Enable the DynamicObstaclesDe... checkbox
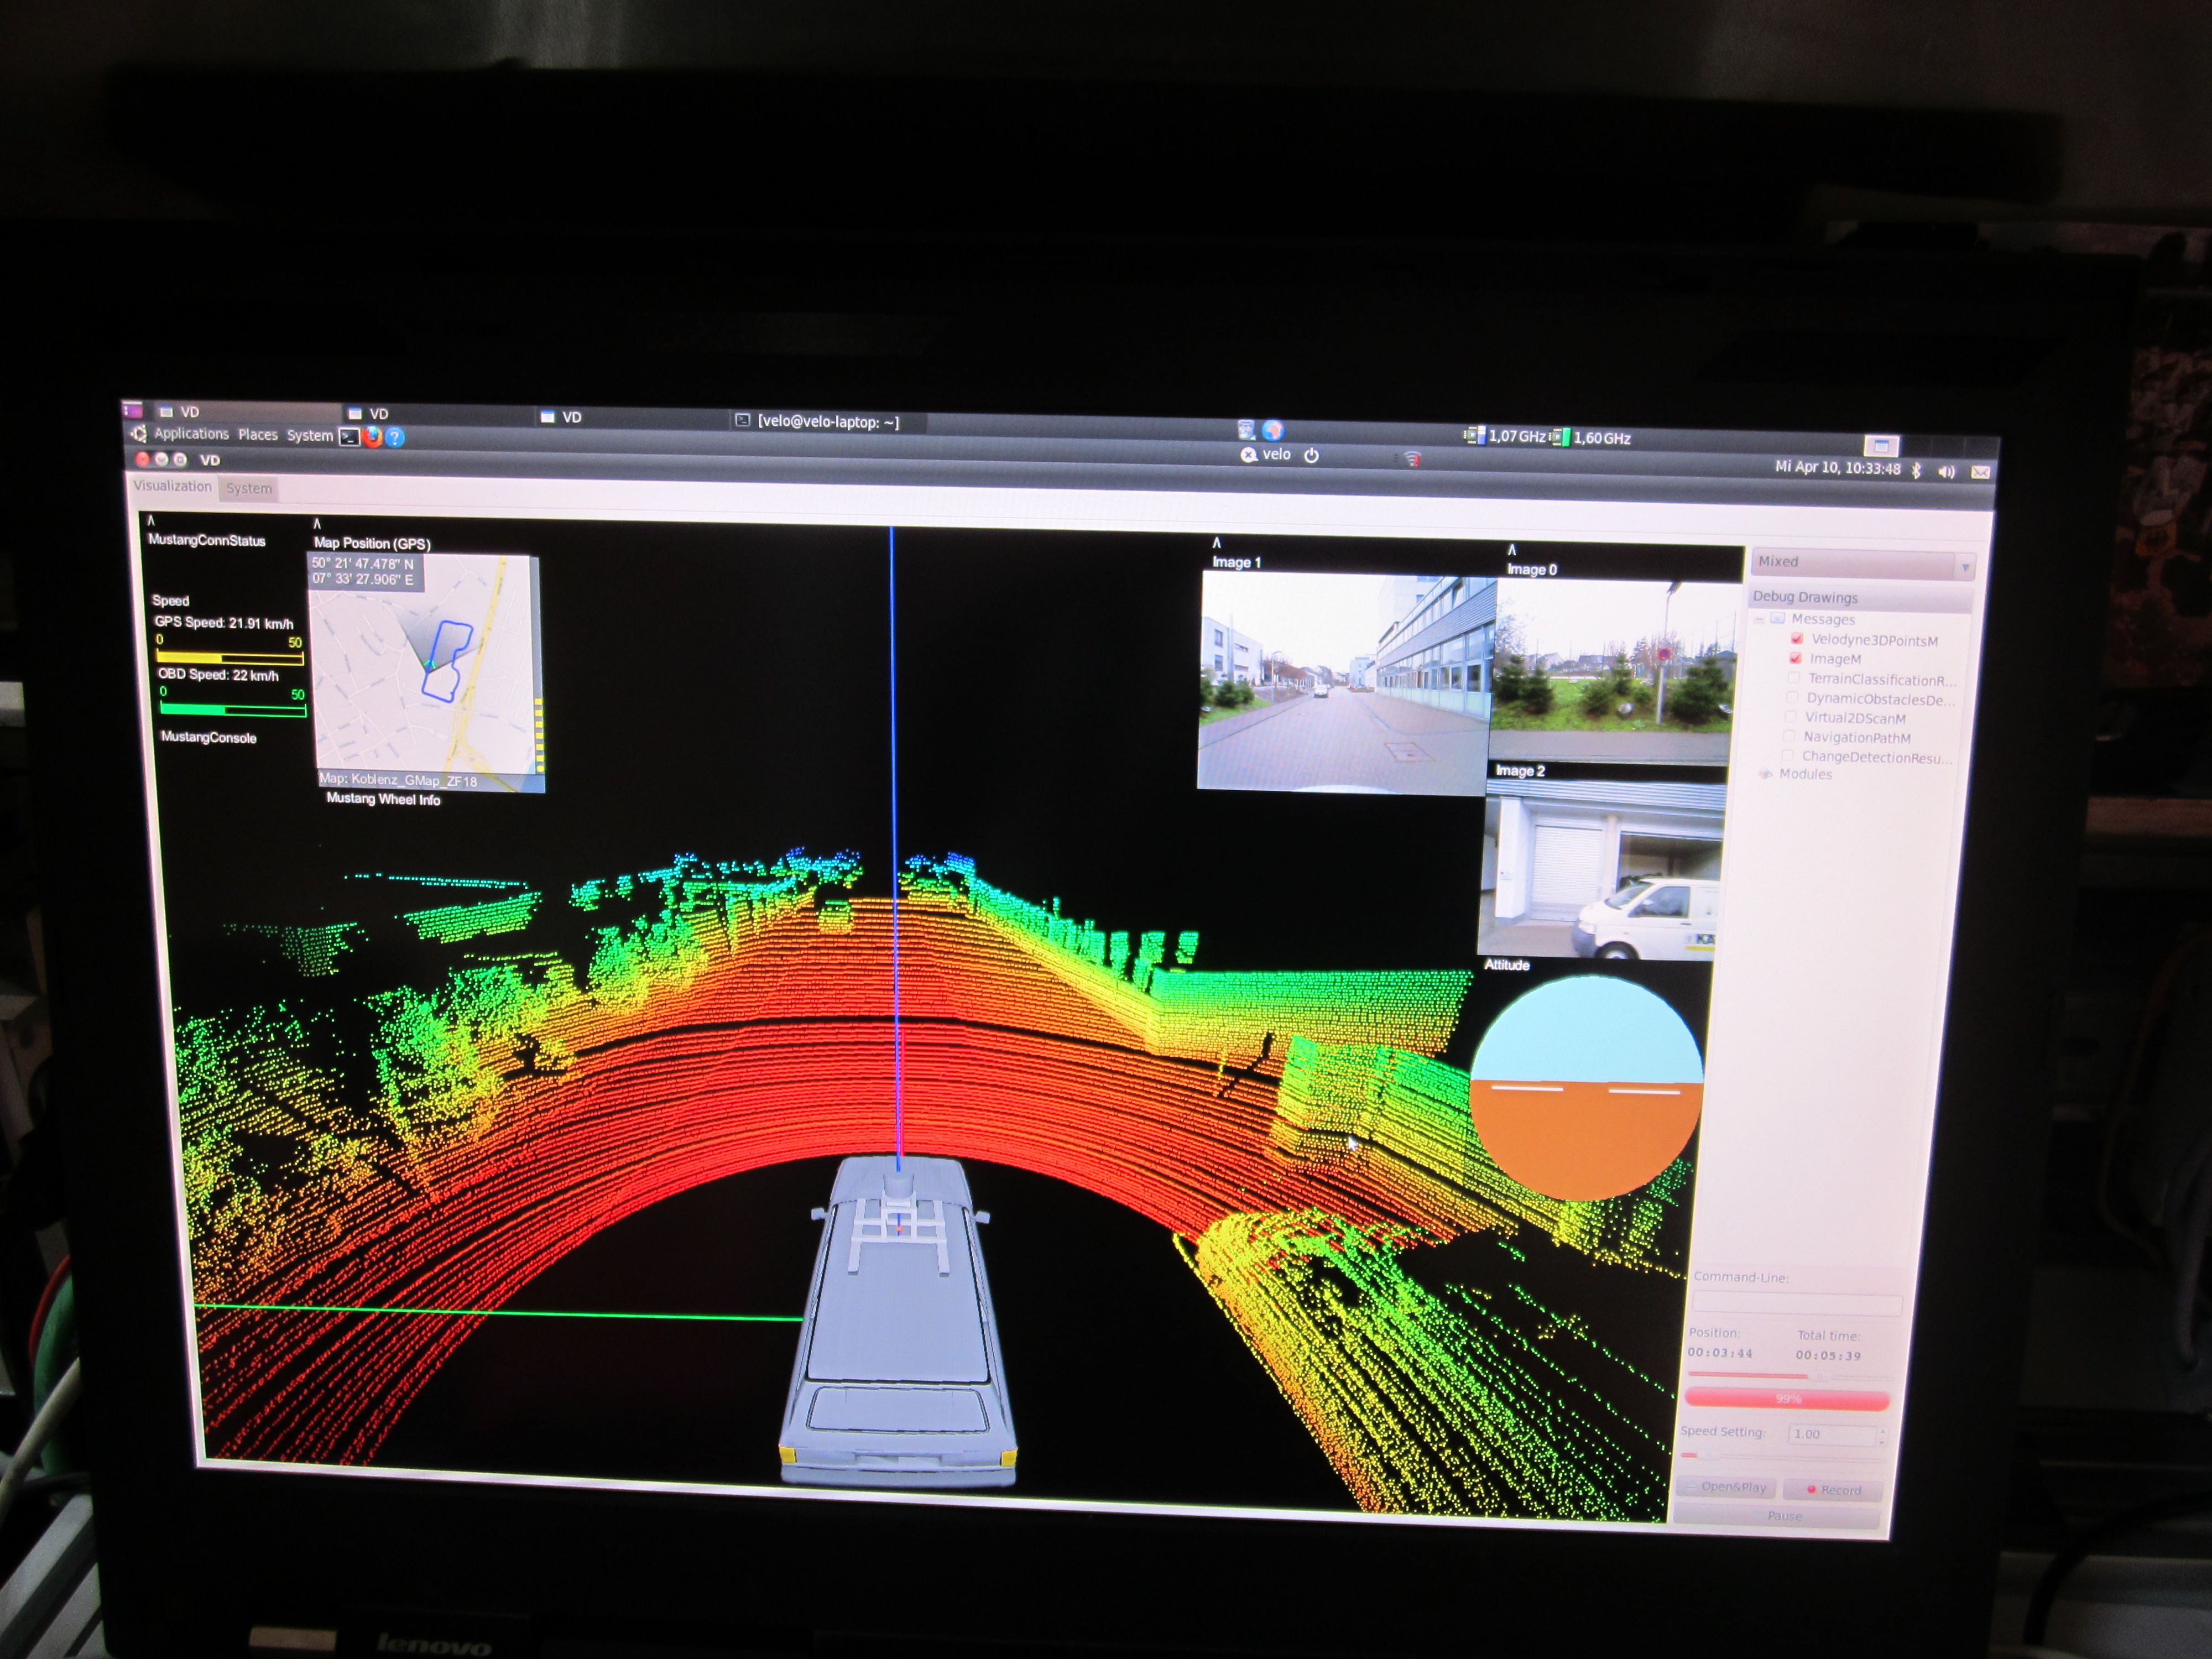The width and height of the screenshot is (2212, 1659). 1792,698
